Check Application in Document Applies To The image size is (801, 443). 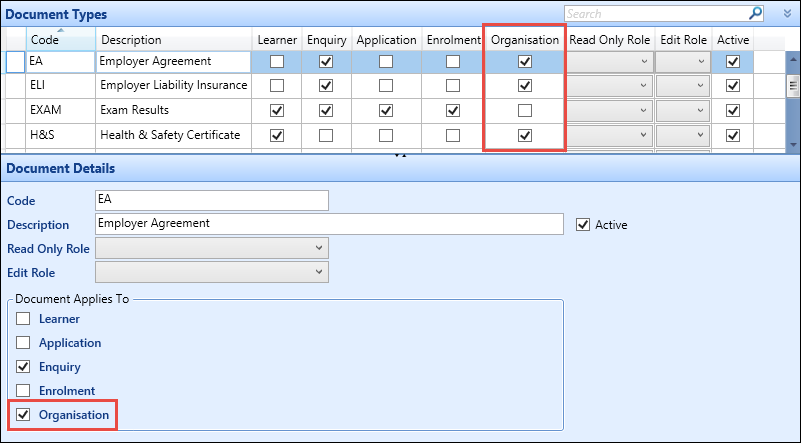pyautogui.click(x=23, y=343)
